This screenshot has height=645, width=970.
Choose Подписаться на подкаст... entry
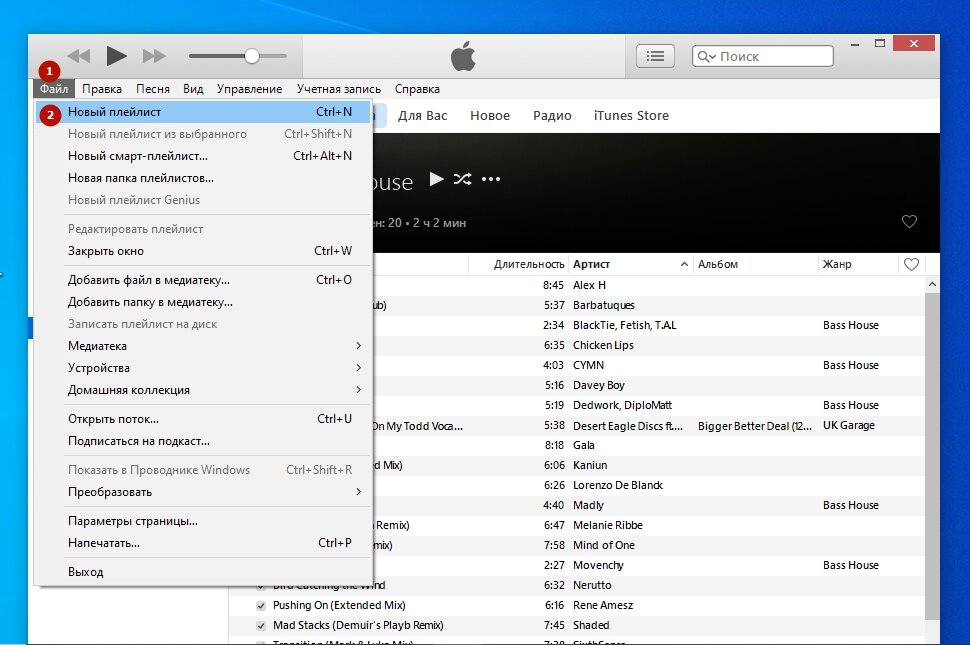204,442
